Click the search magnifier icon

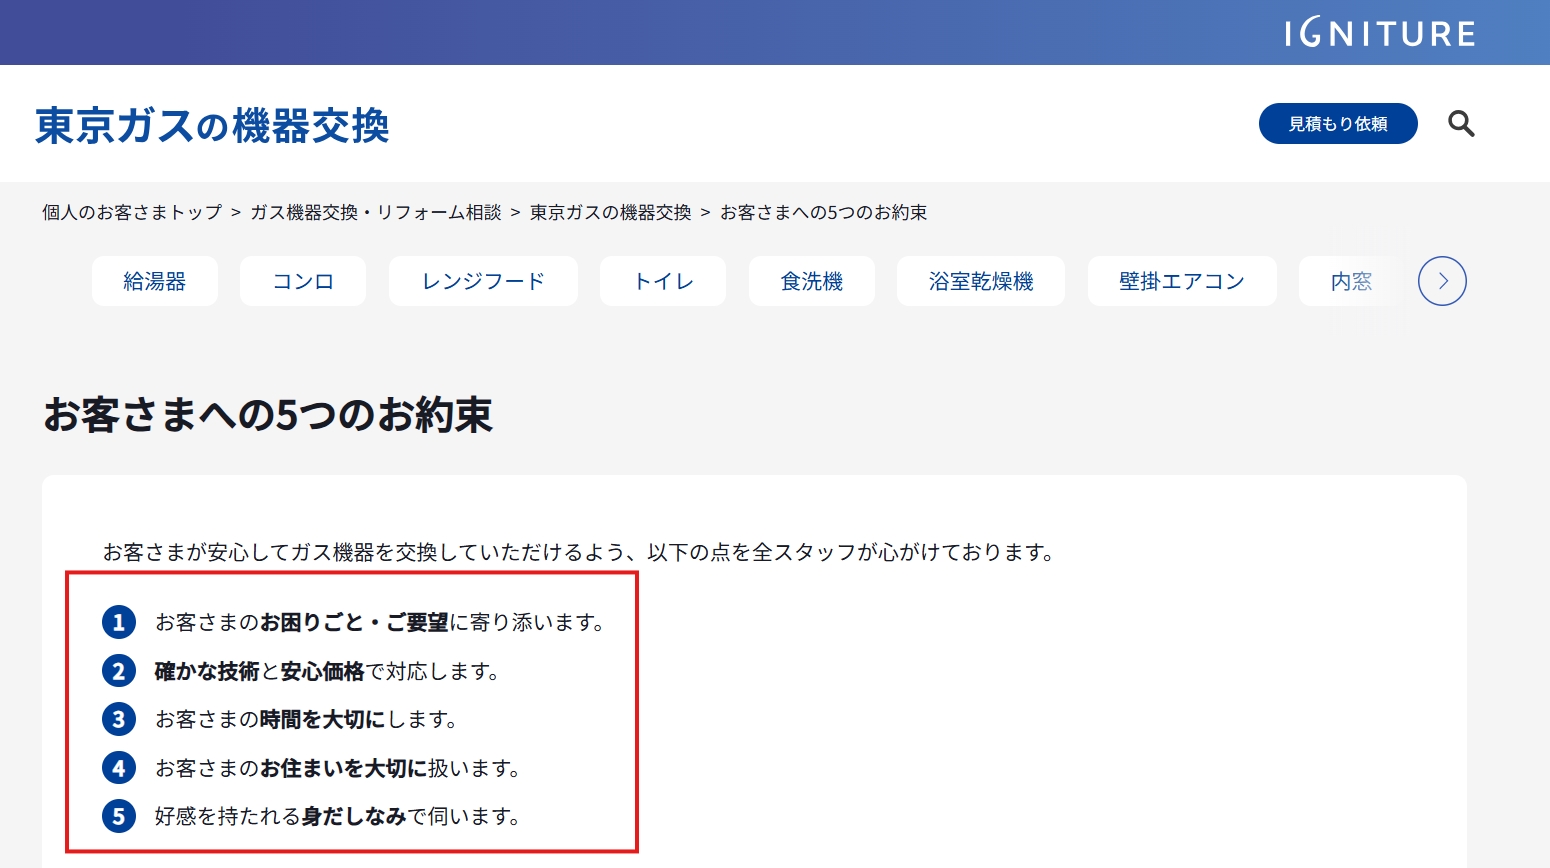tap(1461, 124)
